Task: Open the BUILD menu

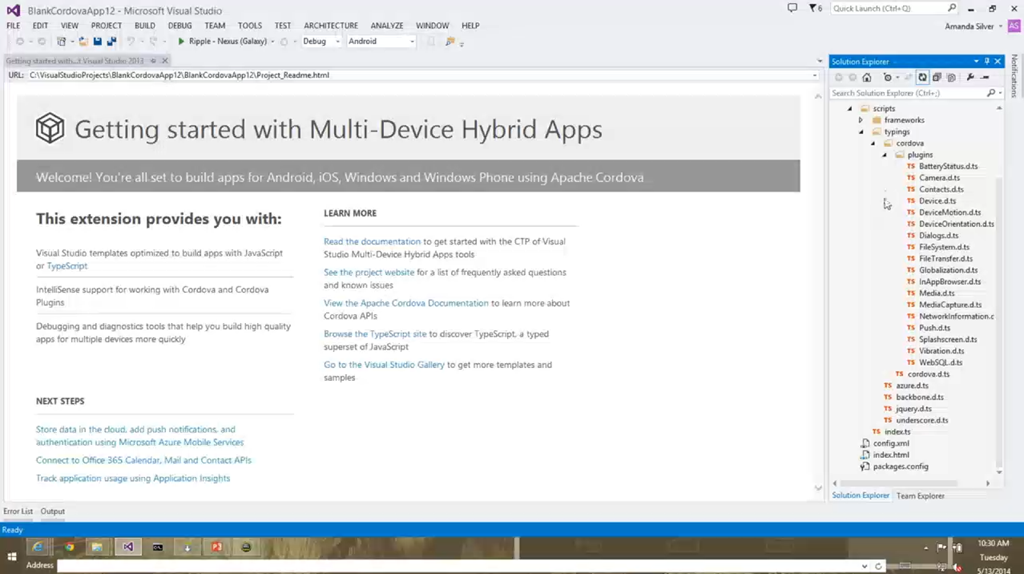Action: click(145, 25)
